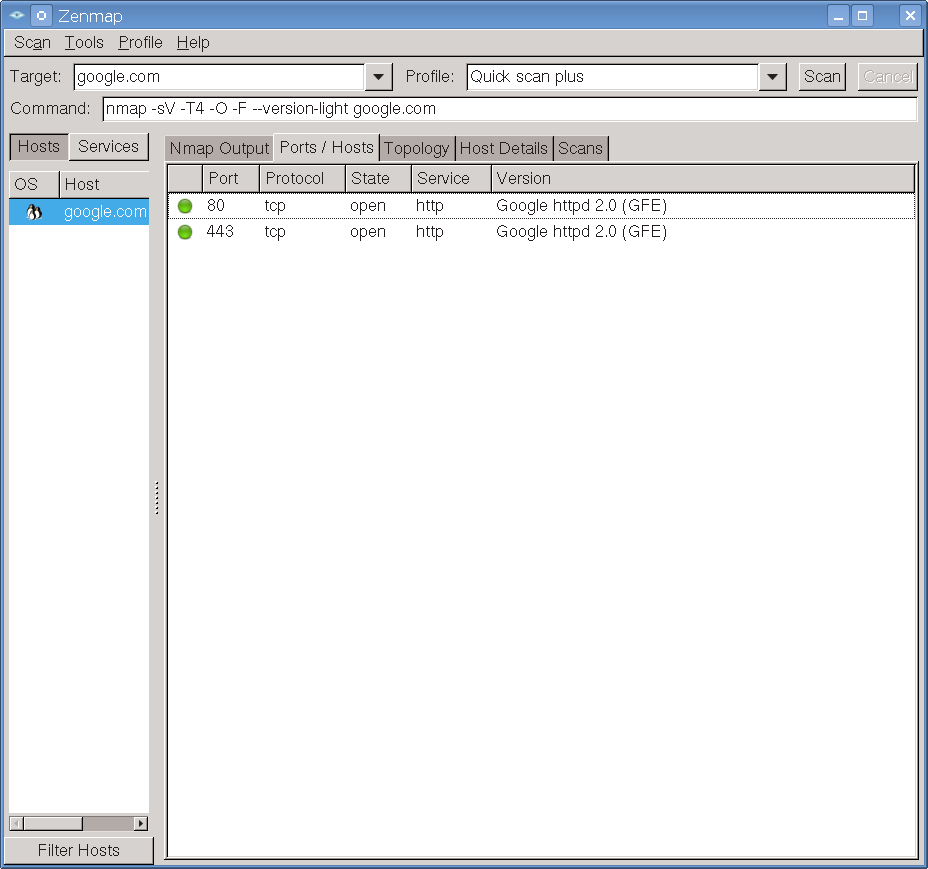Viewport: 928px width, 869px height.
Task: Click Google httpd version cell for port 80
Action: pyautogui.click(x=582, y=206)
